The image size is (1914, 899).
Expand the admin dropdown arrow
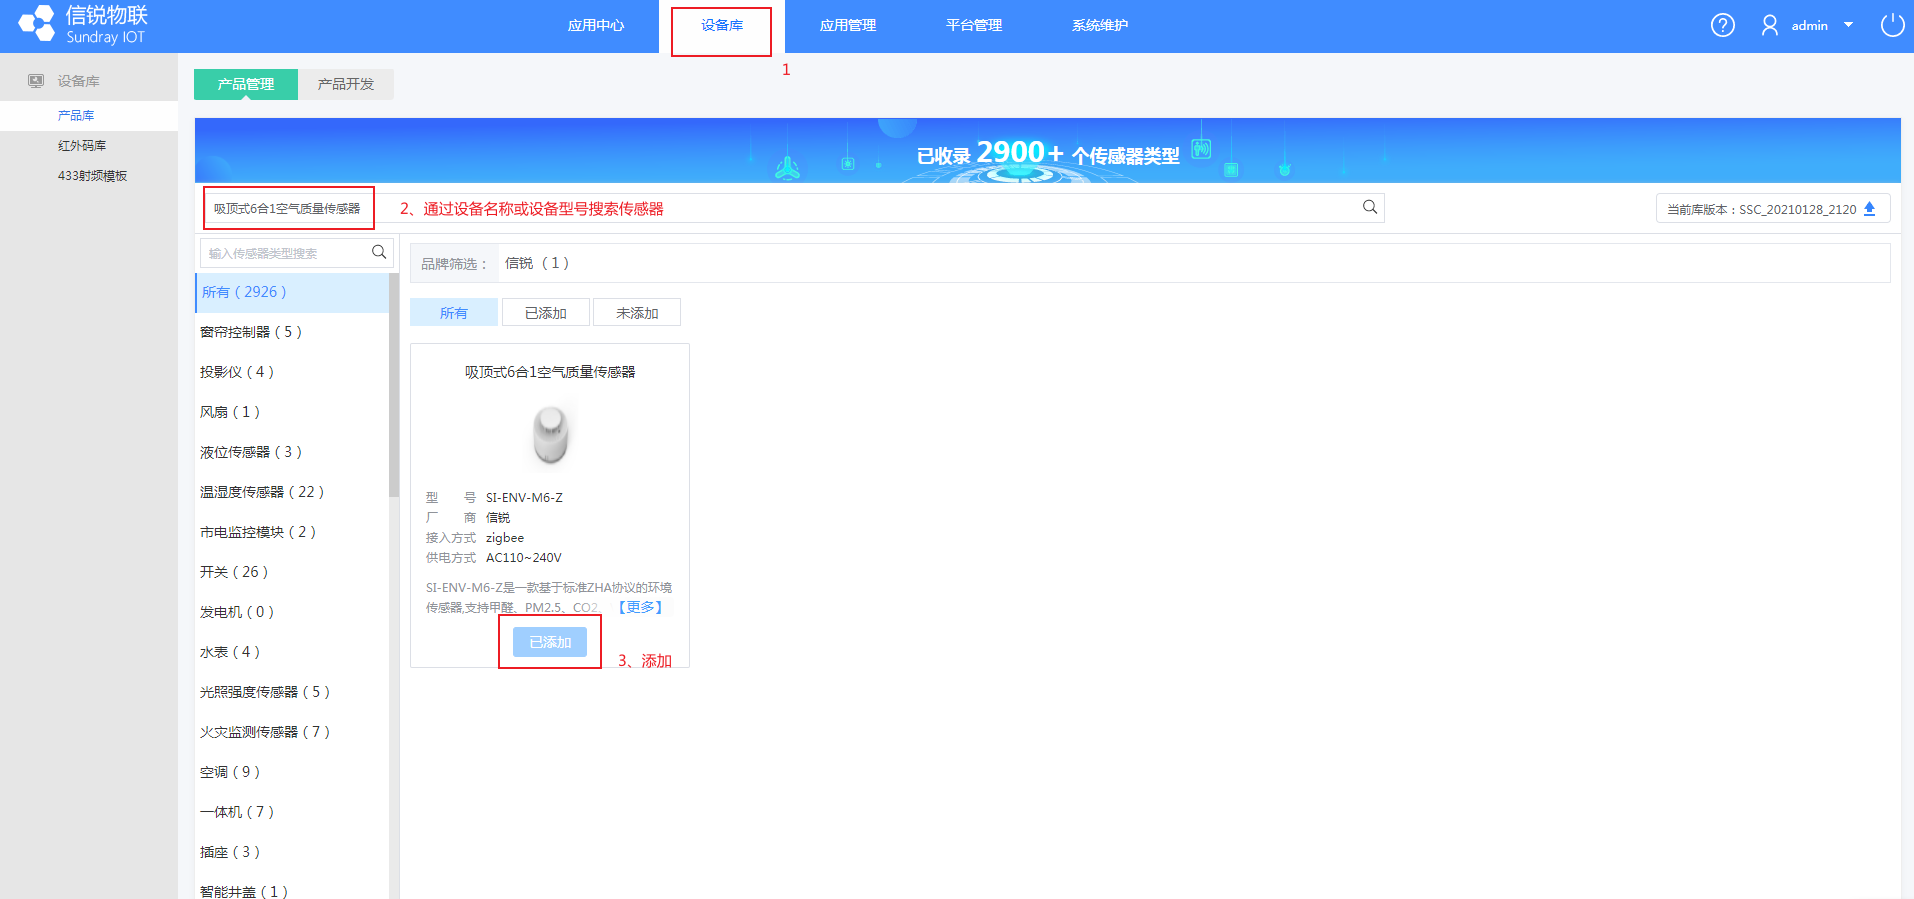pyautogui.click(x=1848, y=25)
